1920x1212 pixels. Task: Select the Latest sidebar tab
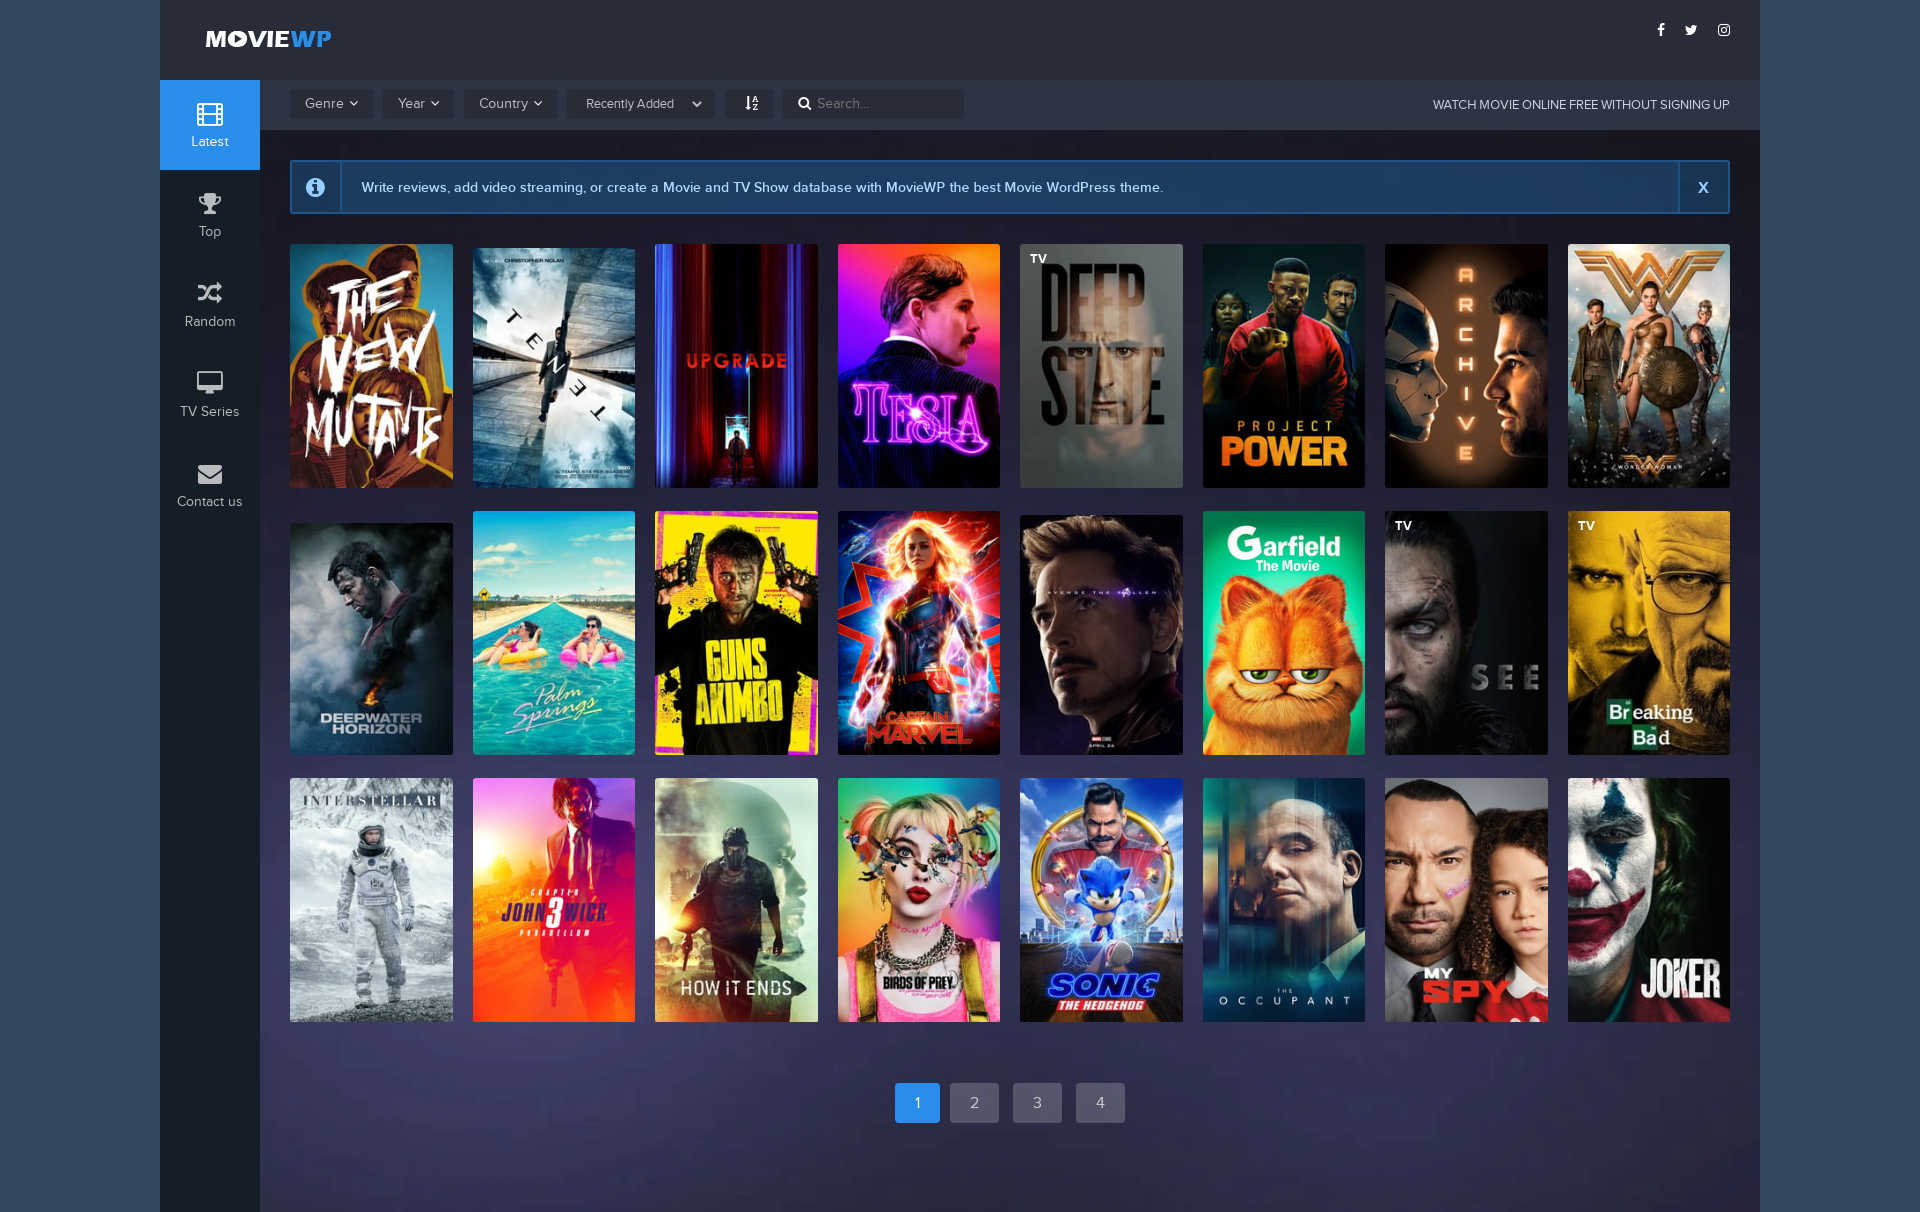pos(209,125)
